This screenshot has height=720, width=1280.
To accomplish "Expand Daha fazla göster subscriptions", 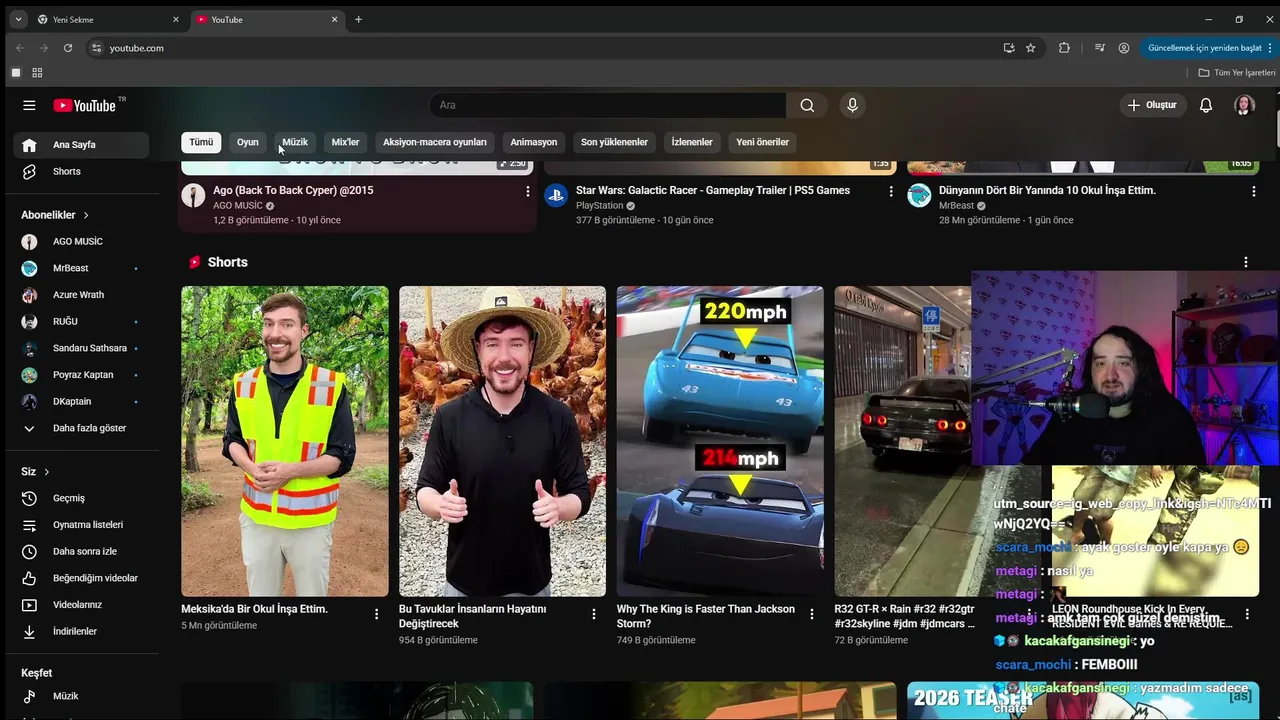I will coord(81,428).
